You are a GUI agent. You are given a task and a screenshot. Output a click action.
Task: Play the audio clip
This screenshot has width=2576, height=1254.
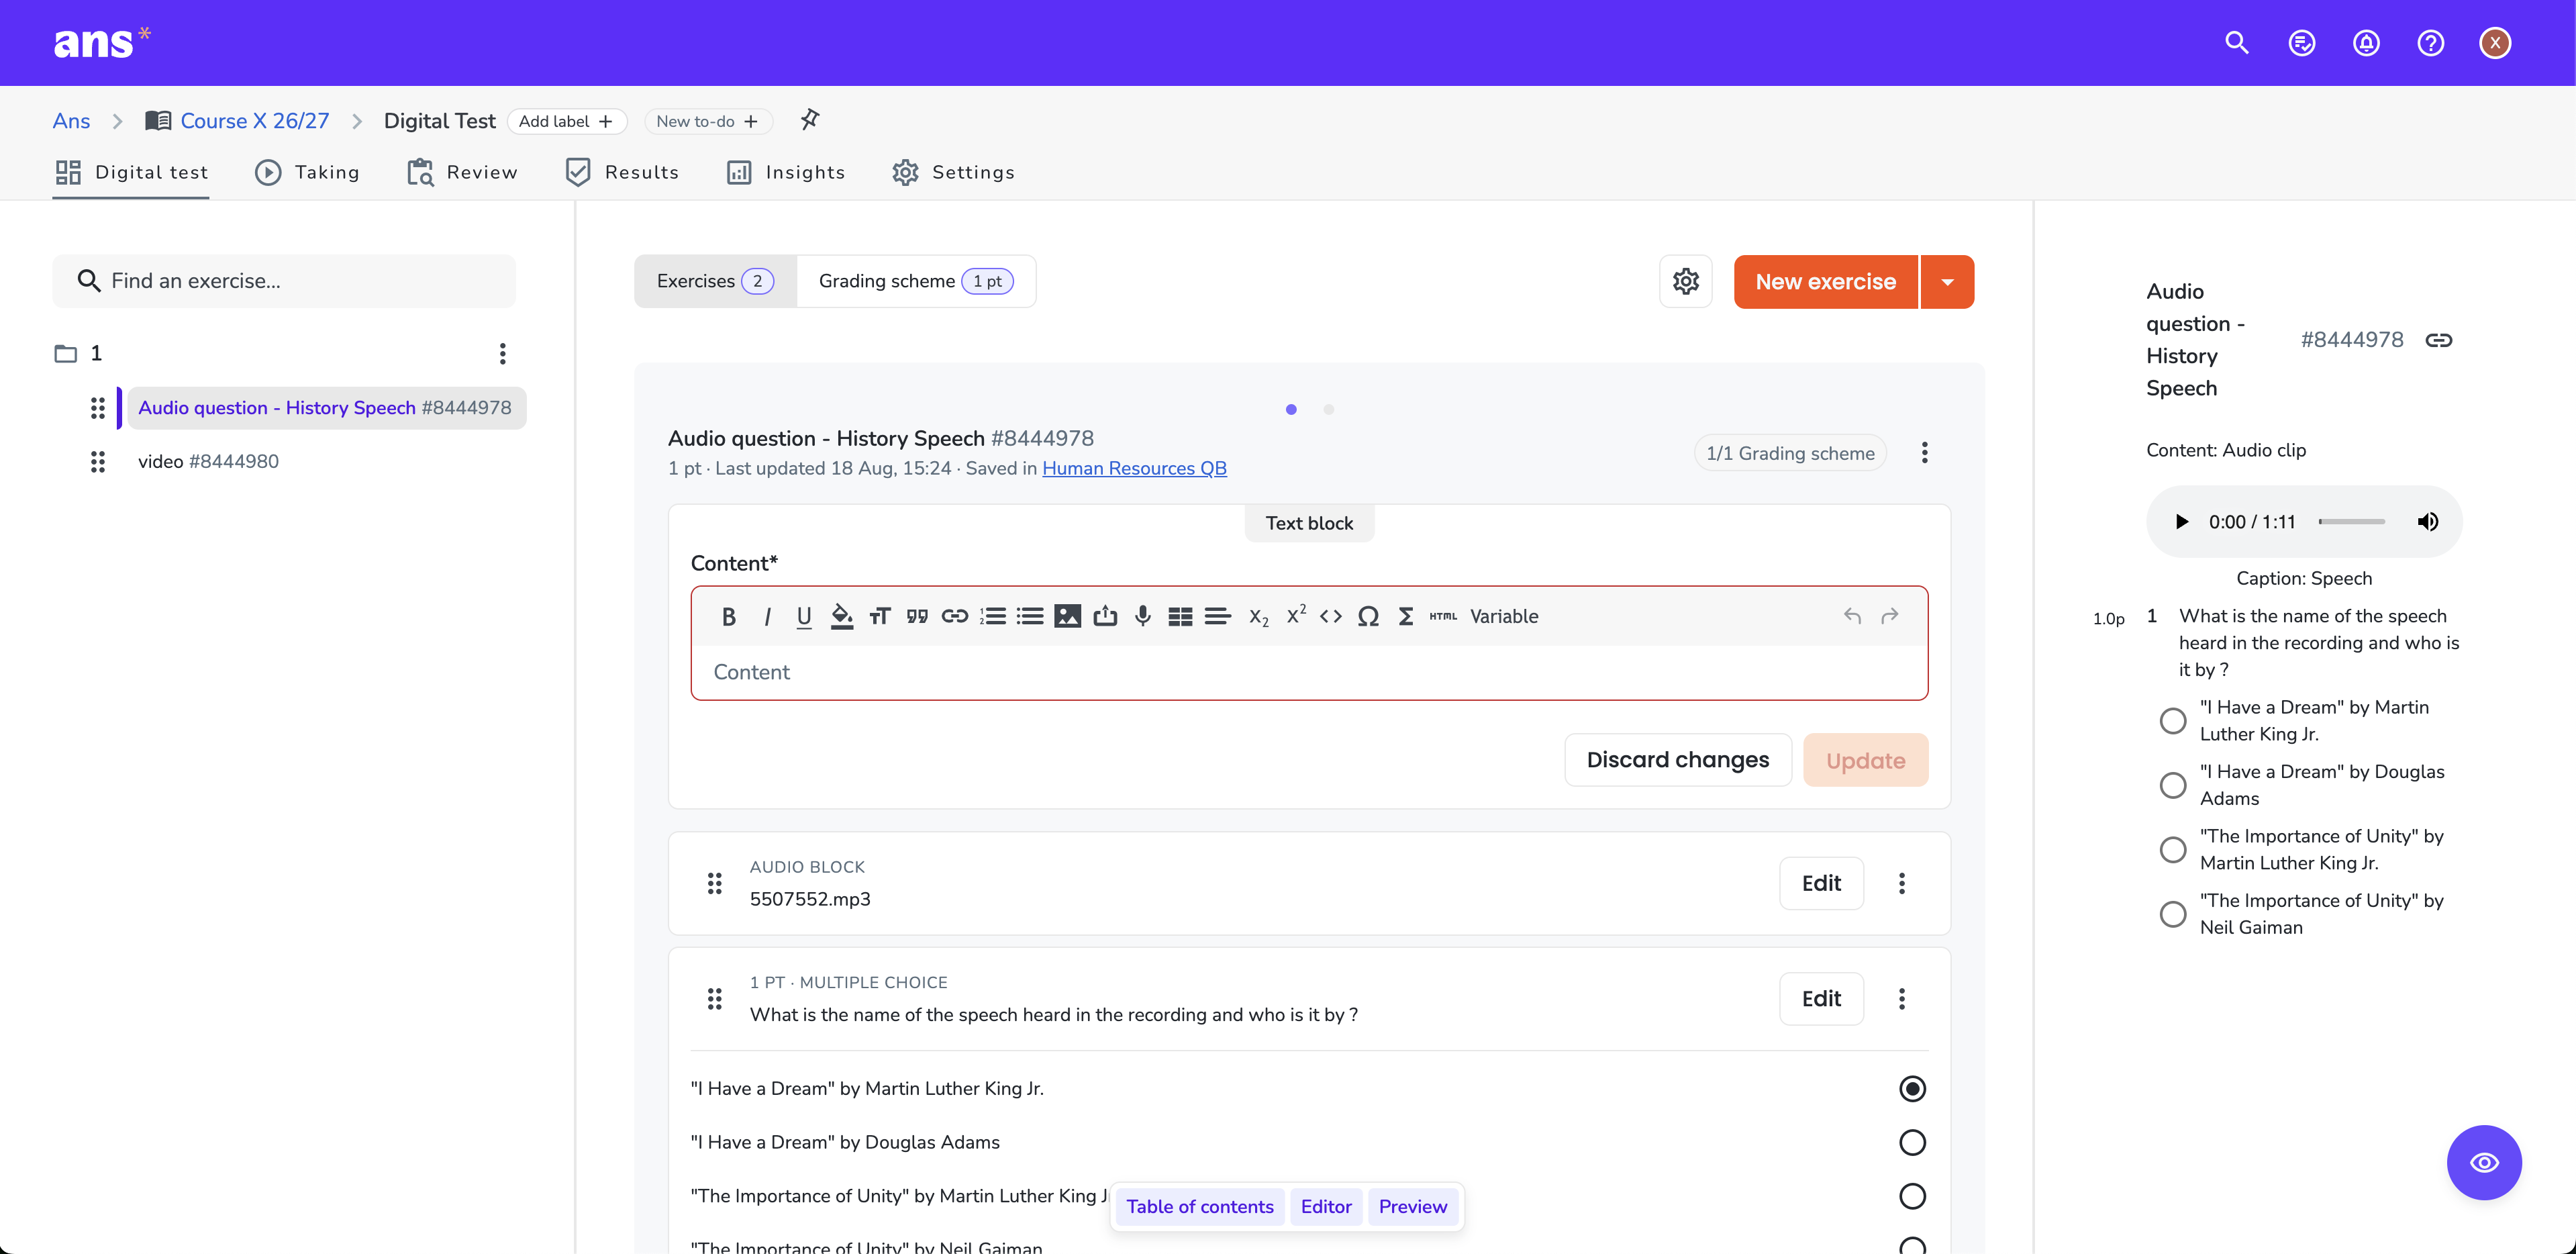tap(2182, 521)
